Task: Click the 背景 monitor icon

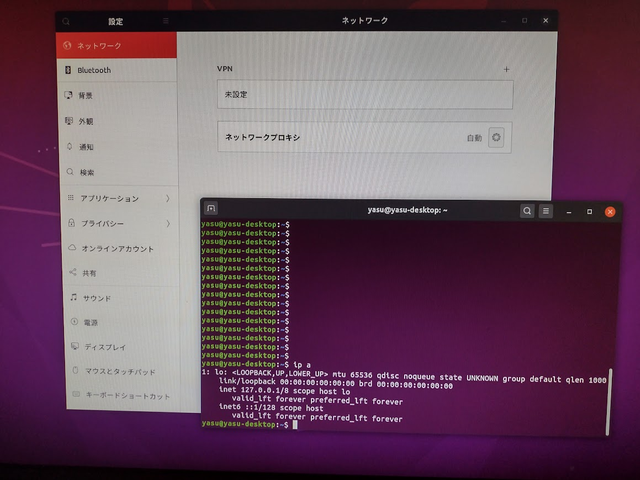Action: point(68,95)
